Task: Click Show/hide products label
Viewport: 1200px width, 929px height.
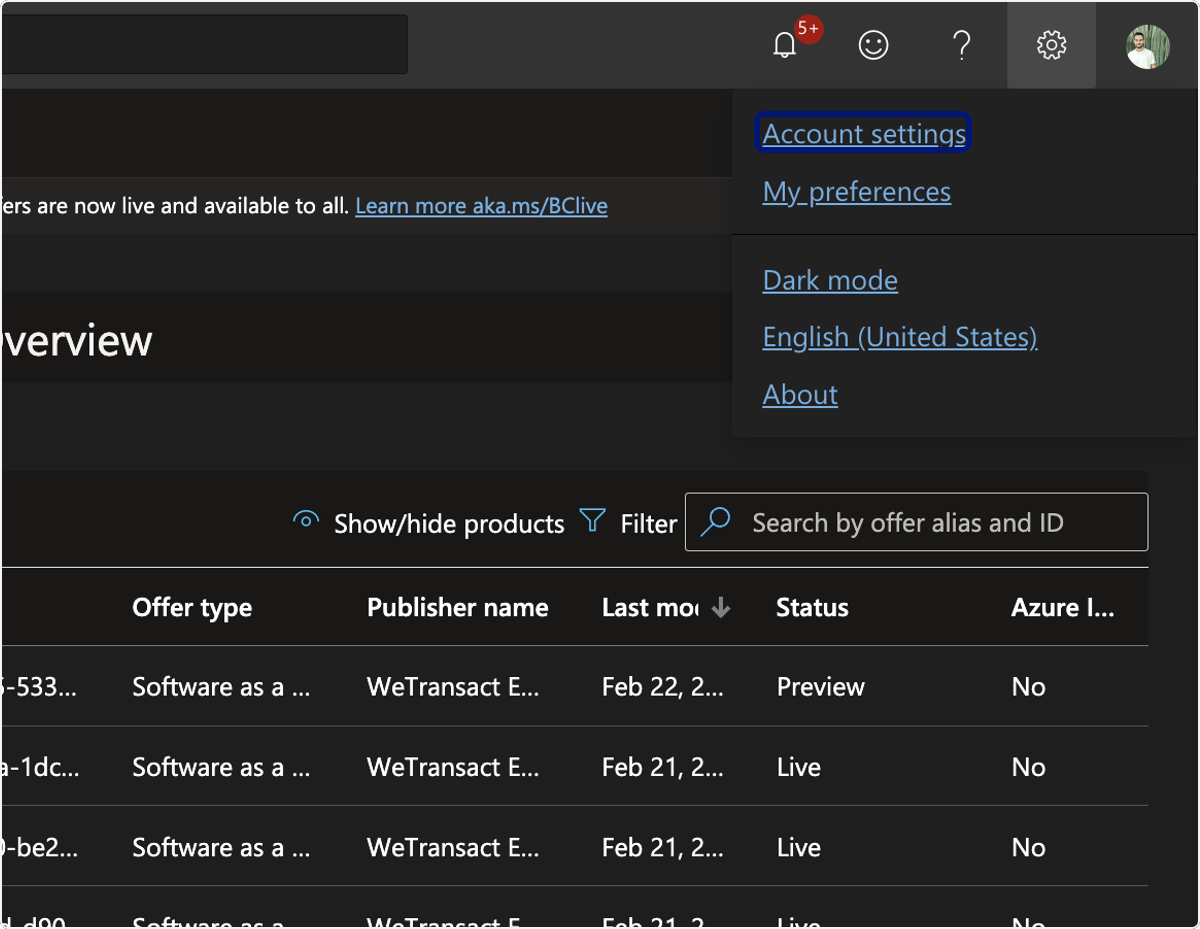Action: pyautogui.click(x=449, y=523)
